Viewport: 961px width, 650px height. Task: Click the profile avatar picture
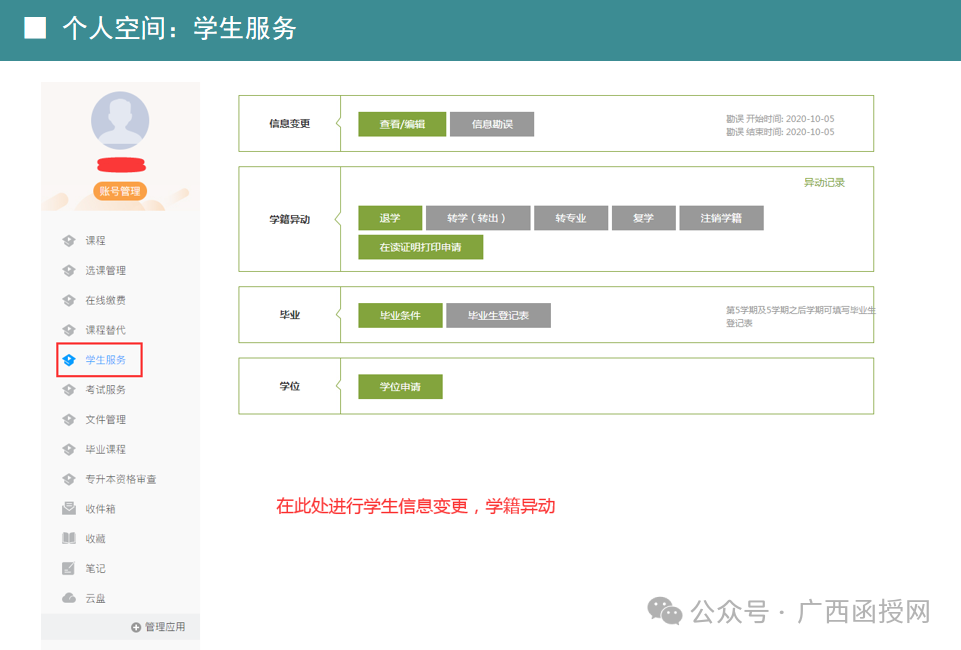click(119, 119)
